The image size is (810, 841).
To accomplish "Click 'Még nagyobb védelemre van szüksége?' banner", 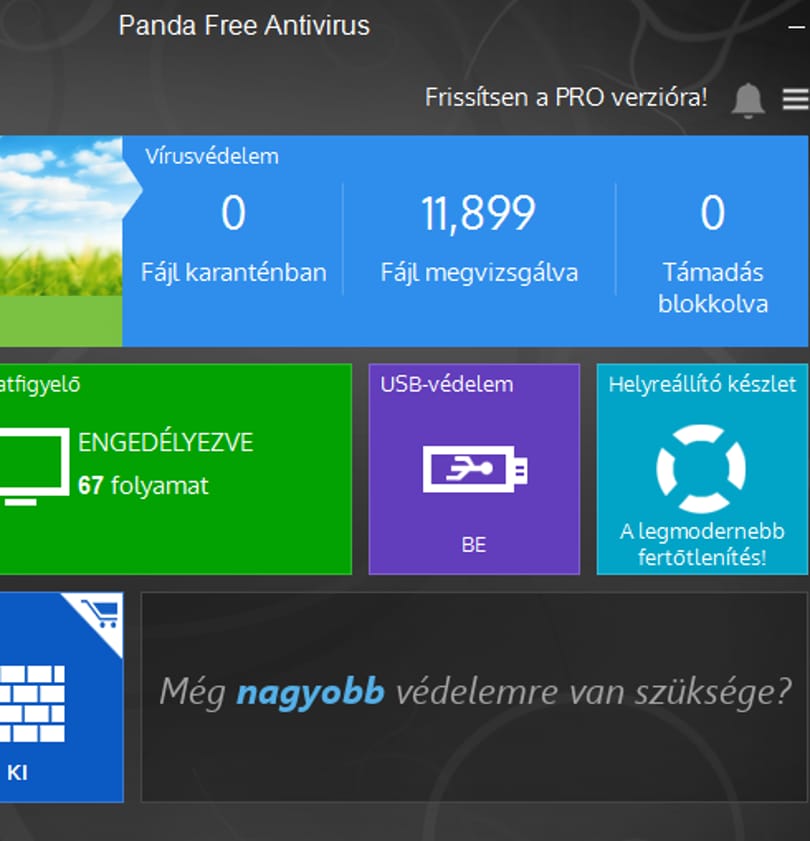I will [x=474, y=697].
